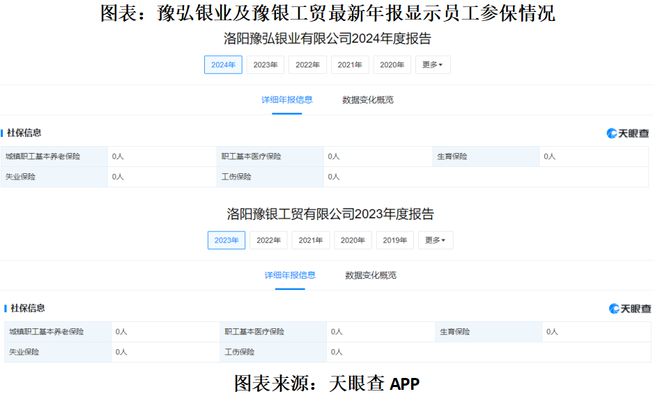The height and width of the screenshot is (401, 660).
Task: Switch to 详细年报信息 tab in 豫弘银业 report
Action: tap(287, 100)
